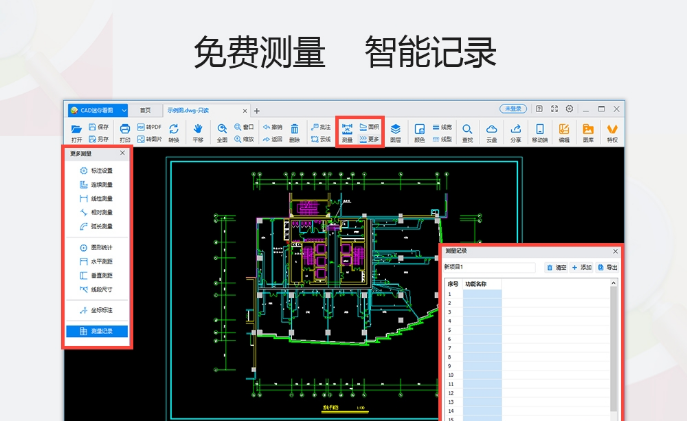Convert drawing with 转PDF button
Image resolution: width=688 pixels, height=421 pixels.
[x=149, y=127]
